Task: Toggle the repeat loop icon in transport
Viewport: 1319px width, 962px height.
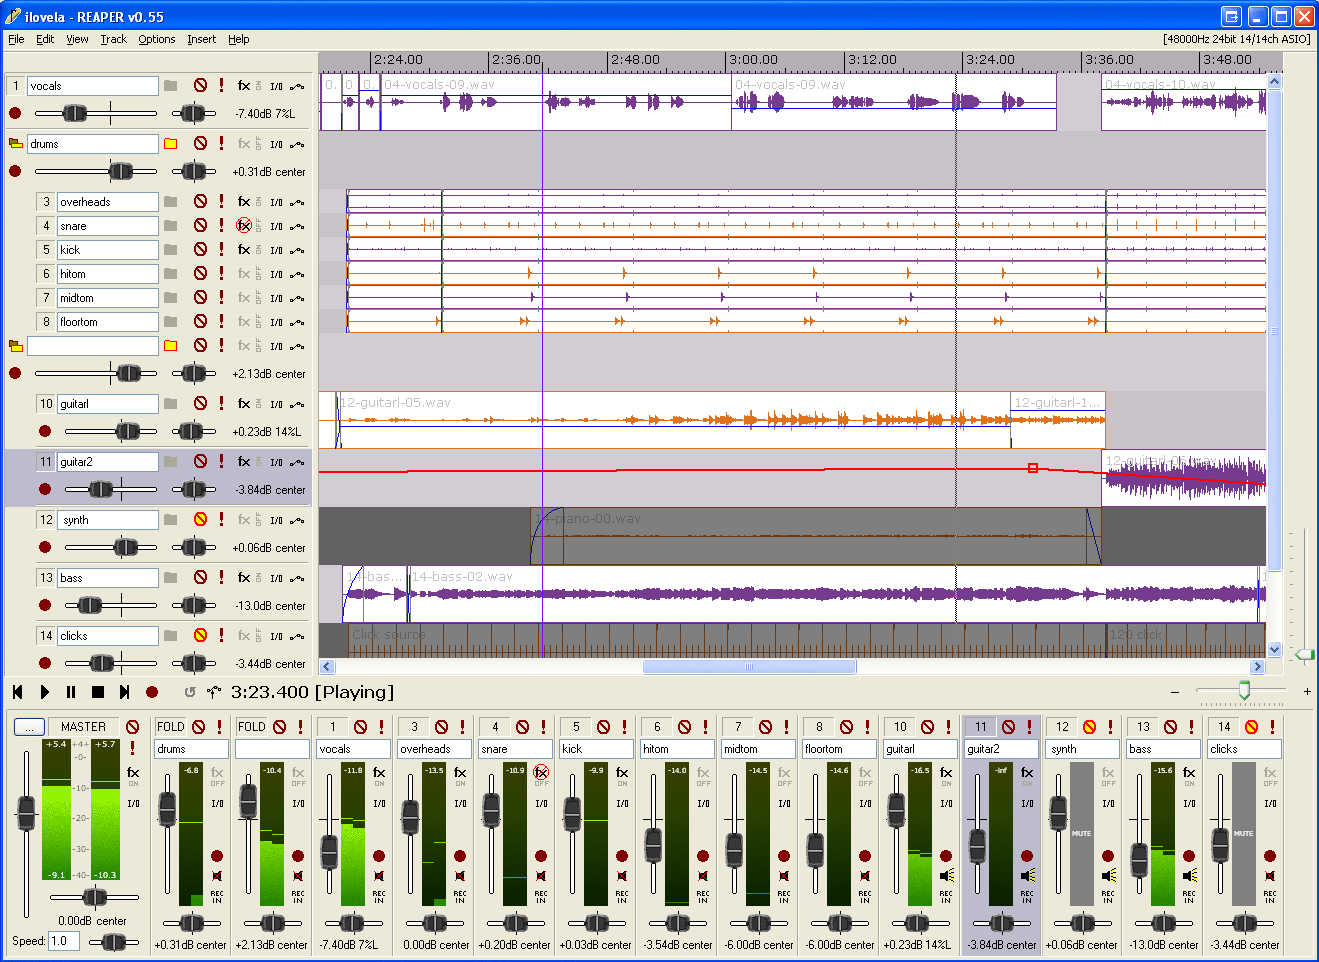Action: [x=190, y=692]
